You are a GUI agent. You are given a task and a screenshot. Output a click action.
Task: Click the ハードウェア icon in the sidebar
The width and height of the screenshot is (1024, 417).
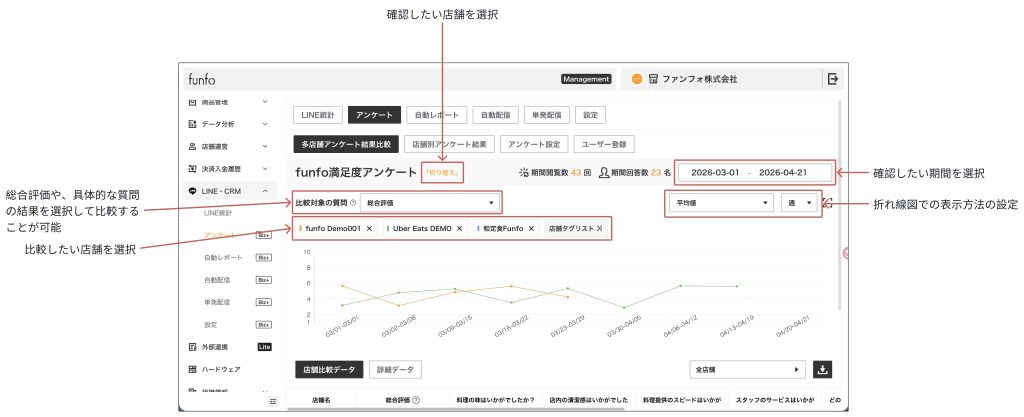click(x=192, y=368)
